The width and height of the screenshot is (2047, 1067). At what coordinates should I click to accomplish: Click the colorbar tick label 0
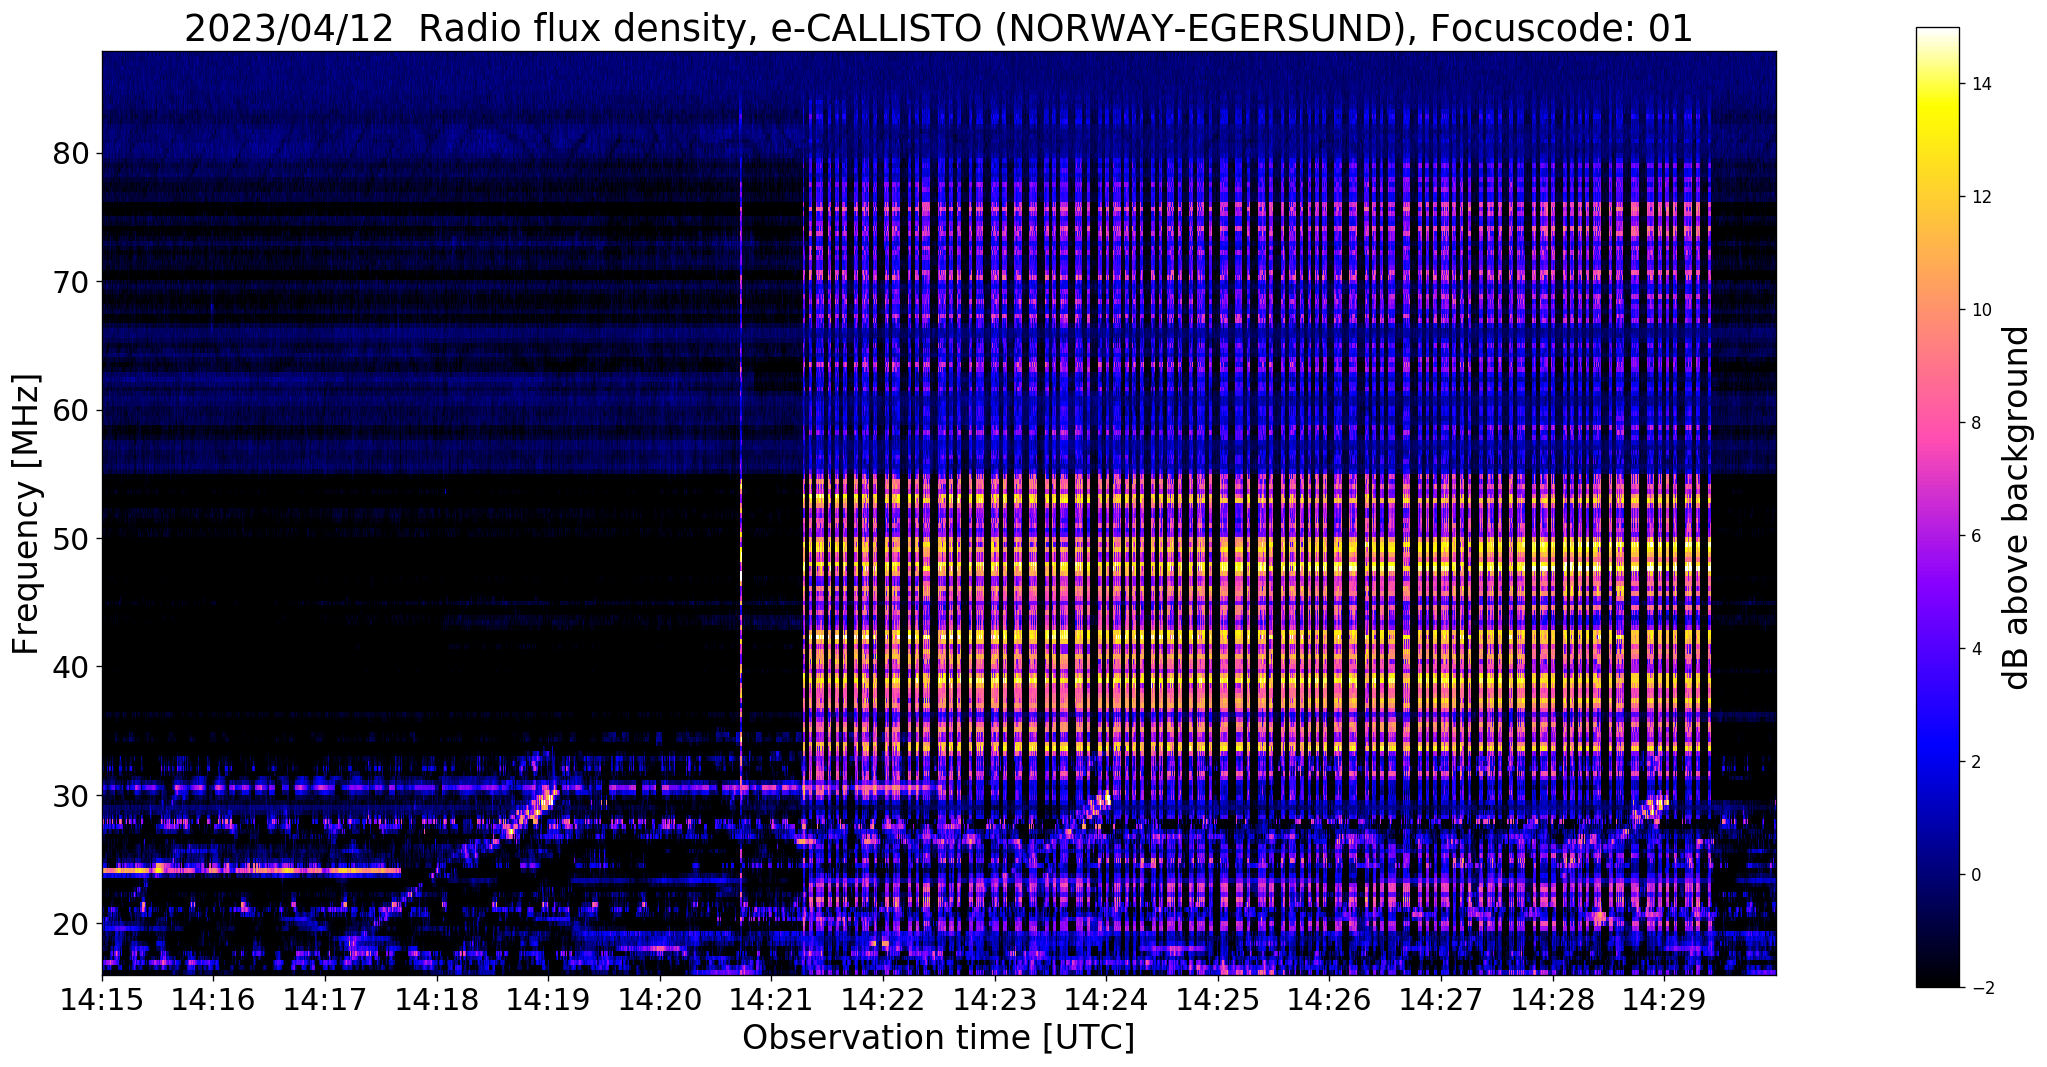point(1975,875)
